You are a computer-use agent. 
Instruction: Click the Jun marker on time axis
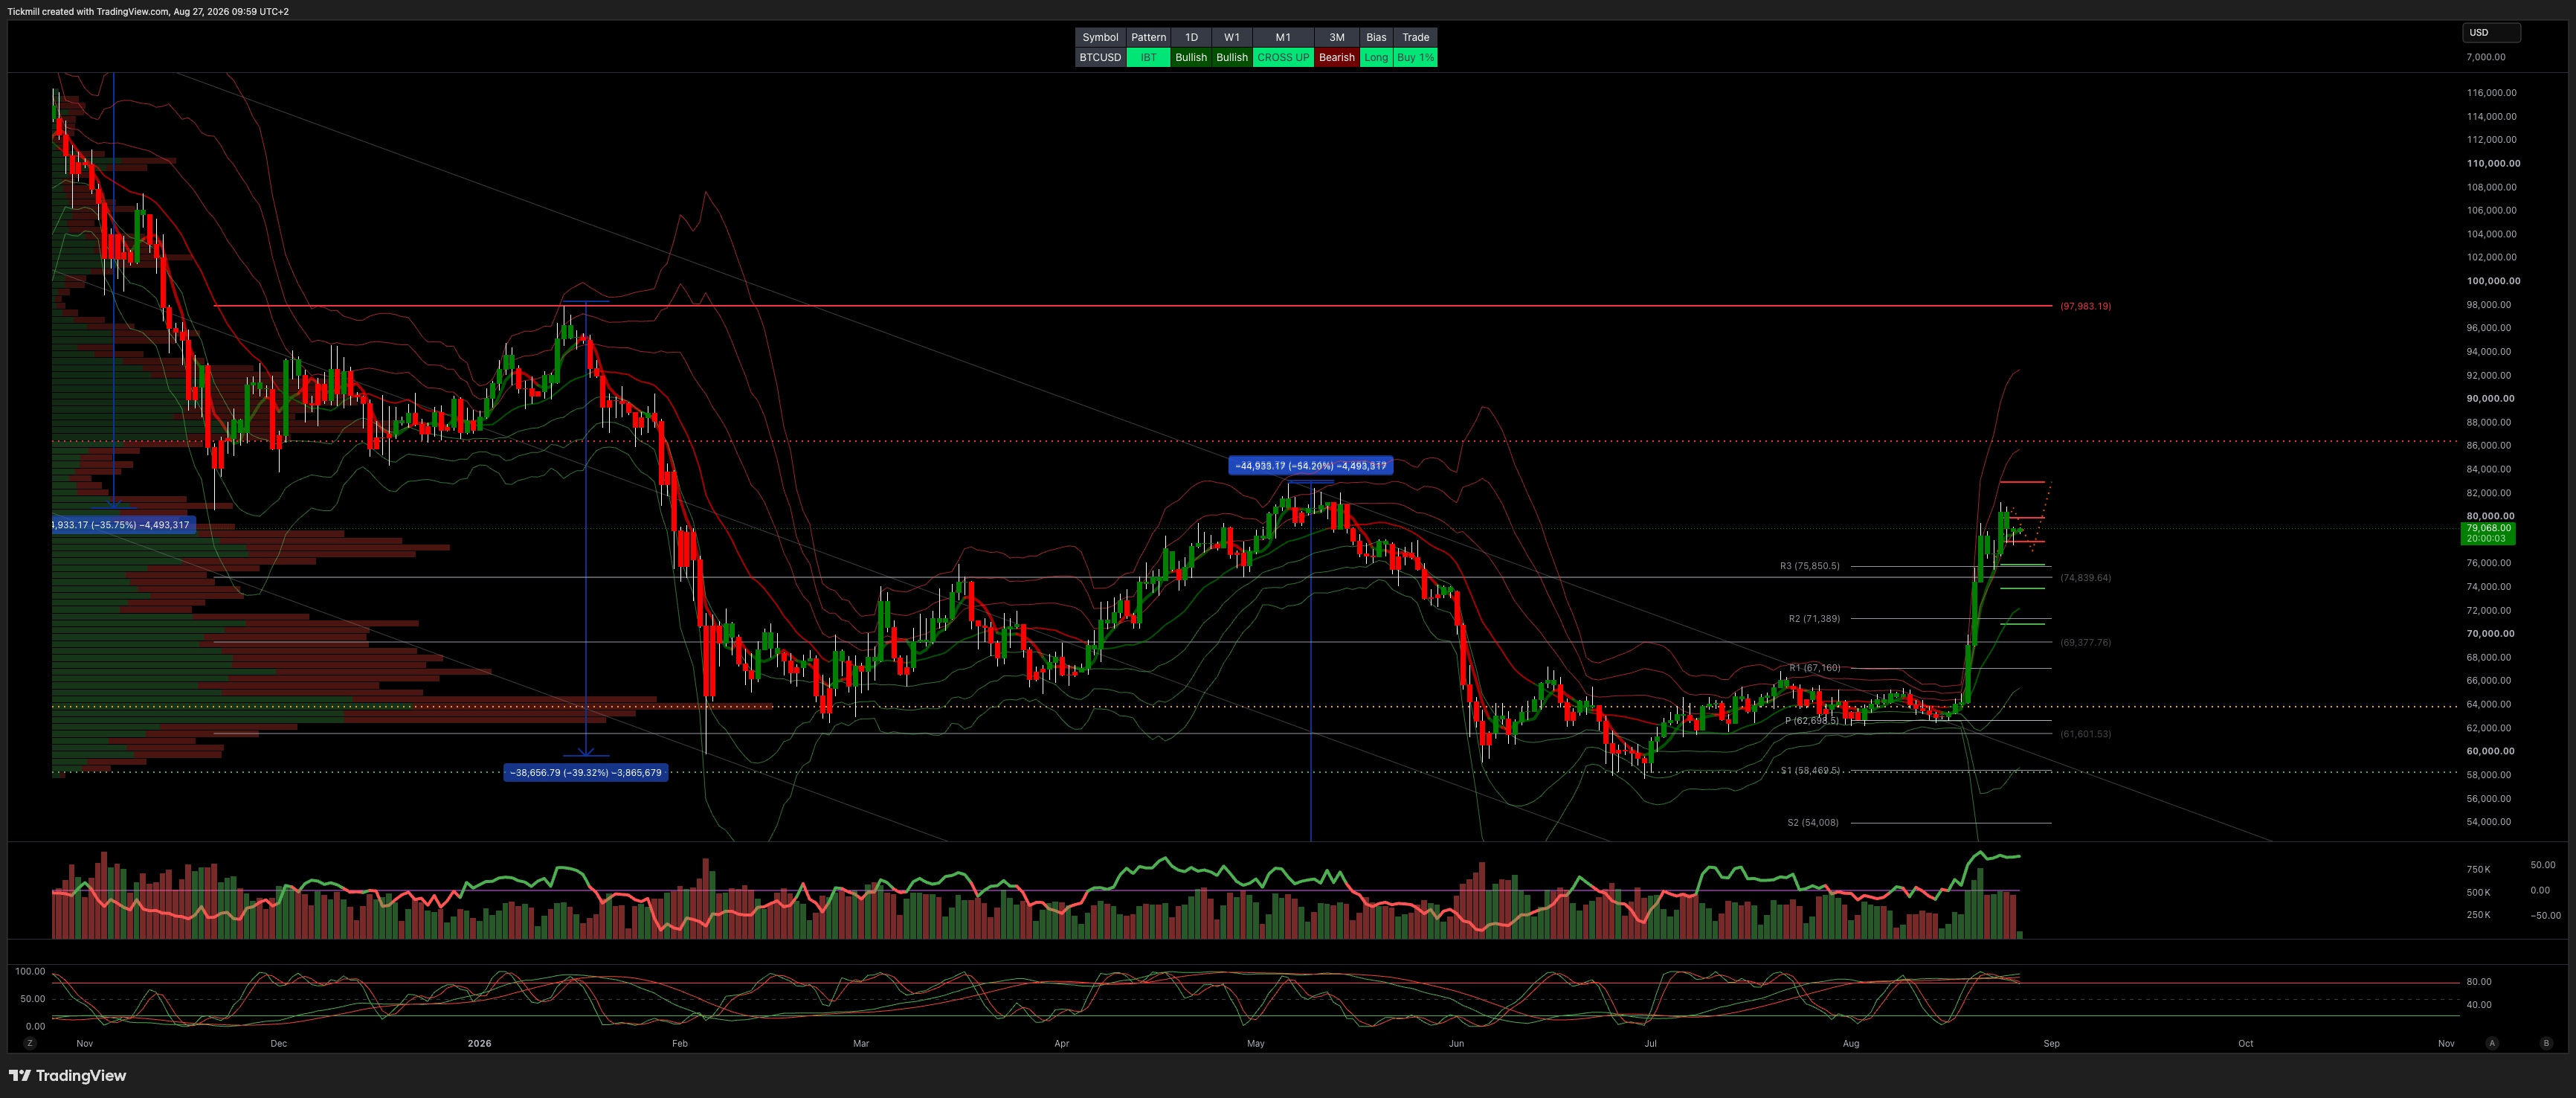pos(1456,1043)
